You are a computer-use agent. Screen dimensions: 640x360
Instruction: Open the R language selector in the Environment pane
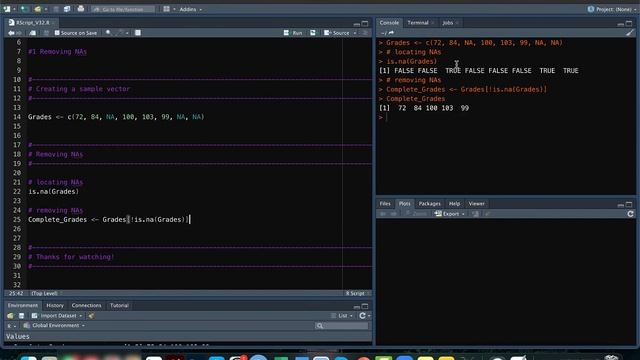[x=11, y=325]
